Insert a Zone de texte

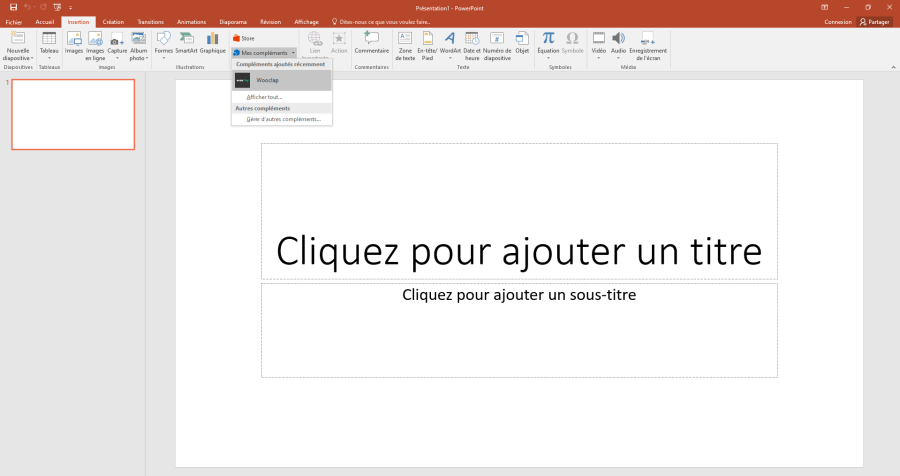pyautogui.click(x=405, y=40)
